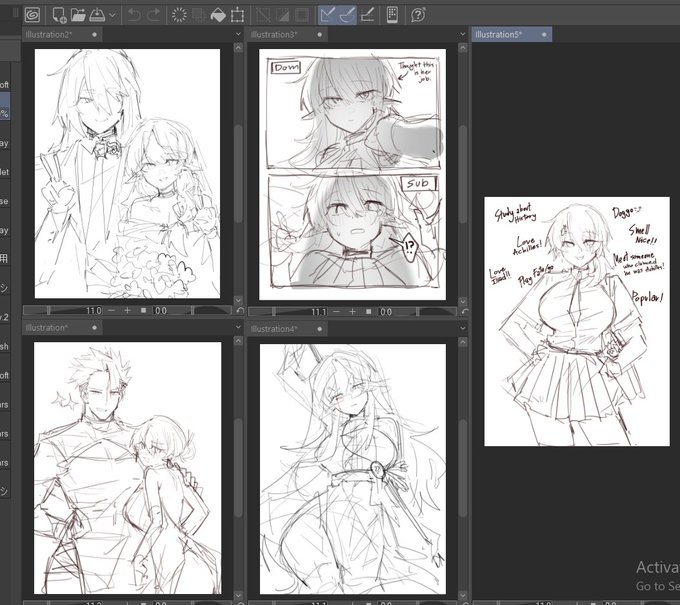This screenshot has height=605, width=680.
Task: Click the Undo arrow icon
Action: (134, 15)
